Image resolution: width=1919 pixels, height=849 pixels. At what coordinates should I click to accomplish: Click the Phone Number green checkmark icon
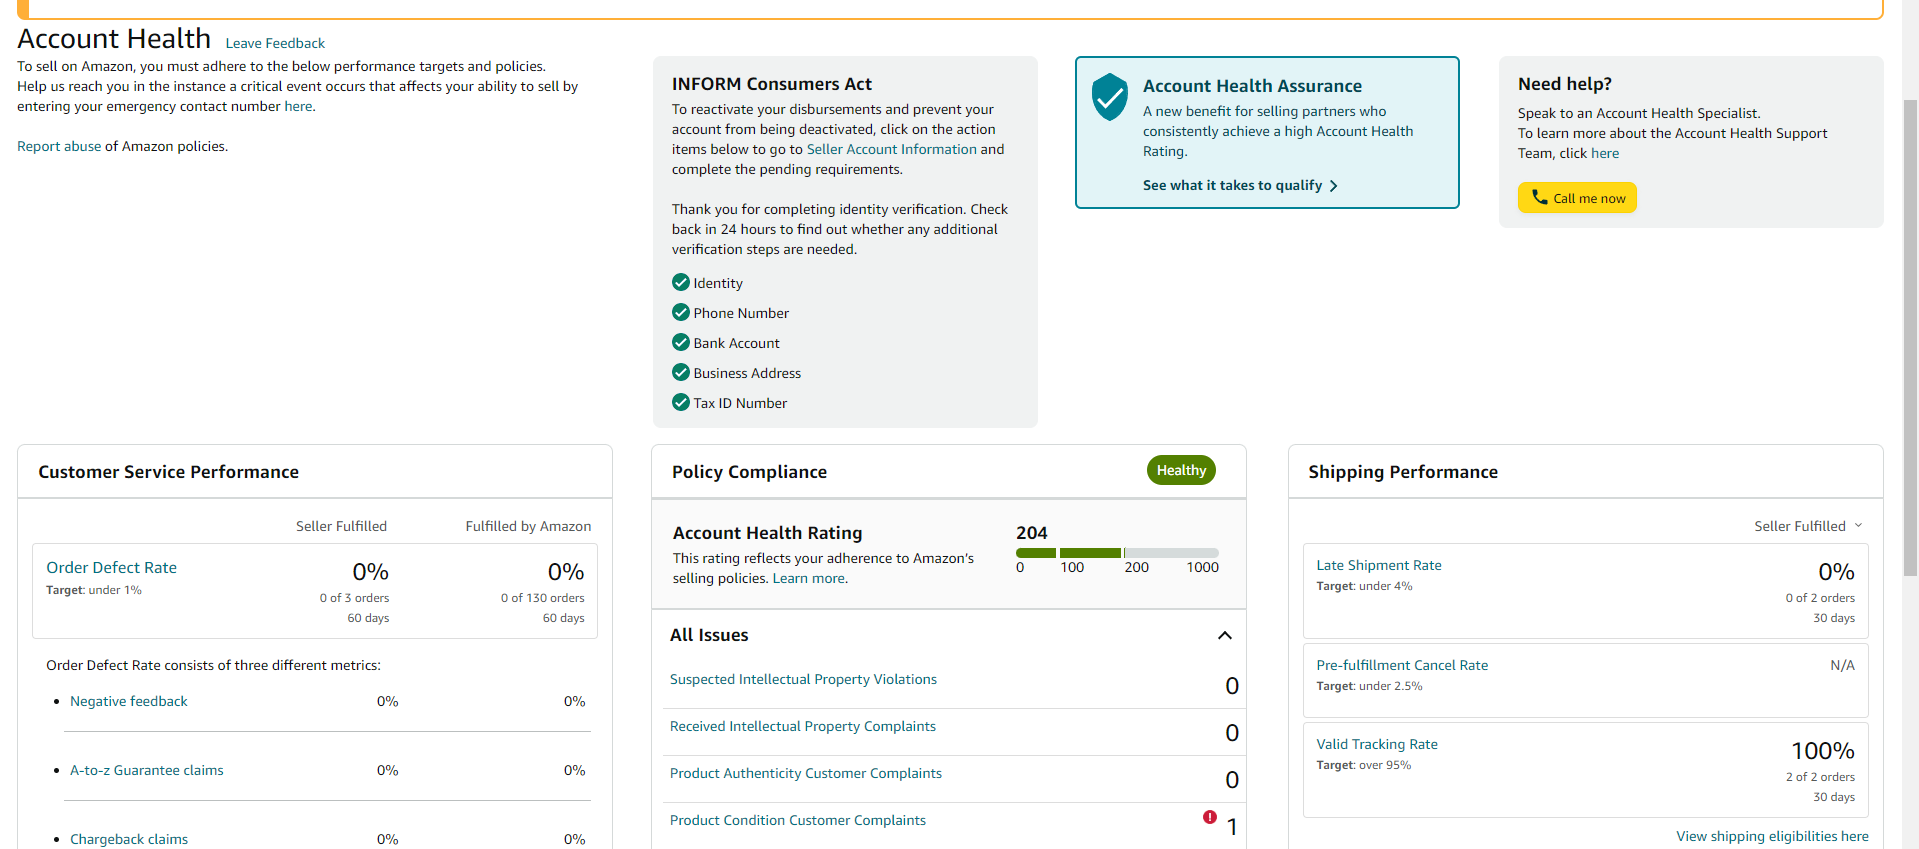point(681,312)
